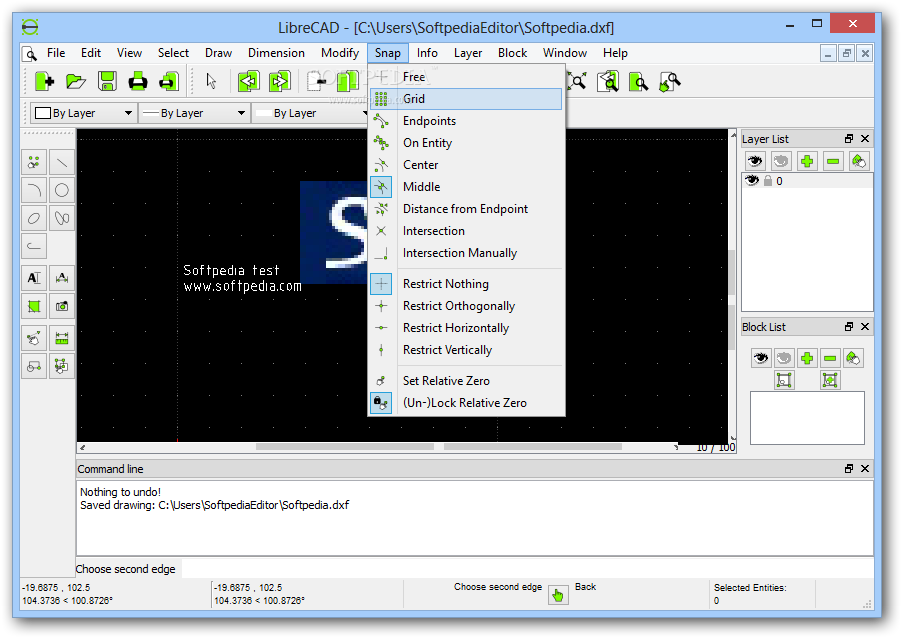Add a new layer with the plus icon
Image resolution: width=902 pixels, height=638 pixels.
[x=807, y=161]
